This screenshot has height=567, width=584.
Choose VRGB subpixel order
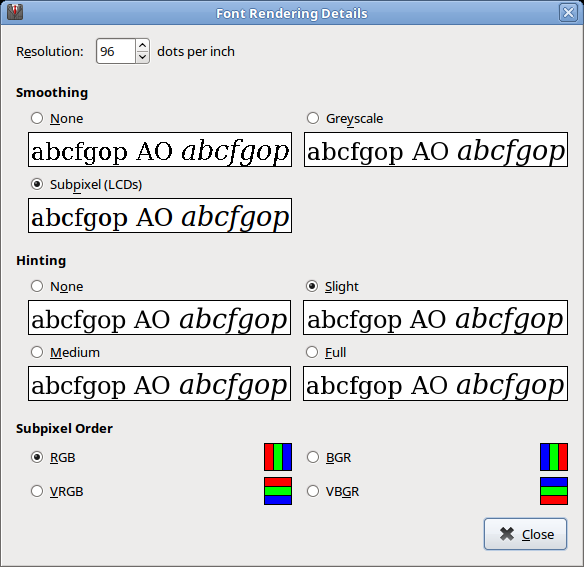(x=37, y=491)
